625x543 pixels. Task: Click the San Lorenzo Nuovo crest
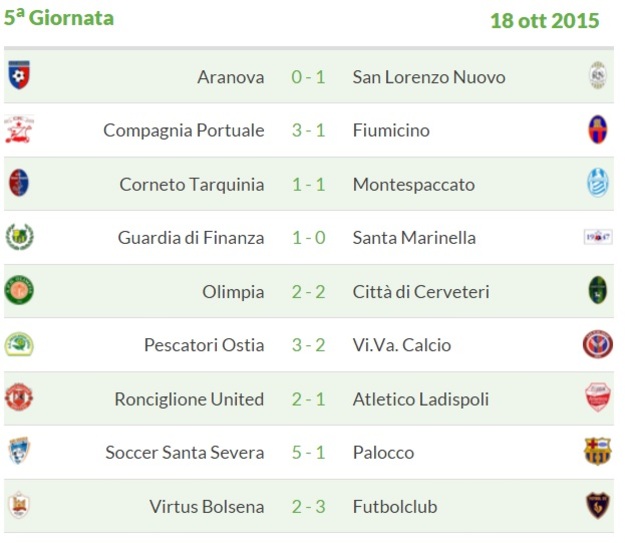pos(597,75)
